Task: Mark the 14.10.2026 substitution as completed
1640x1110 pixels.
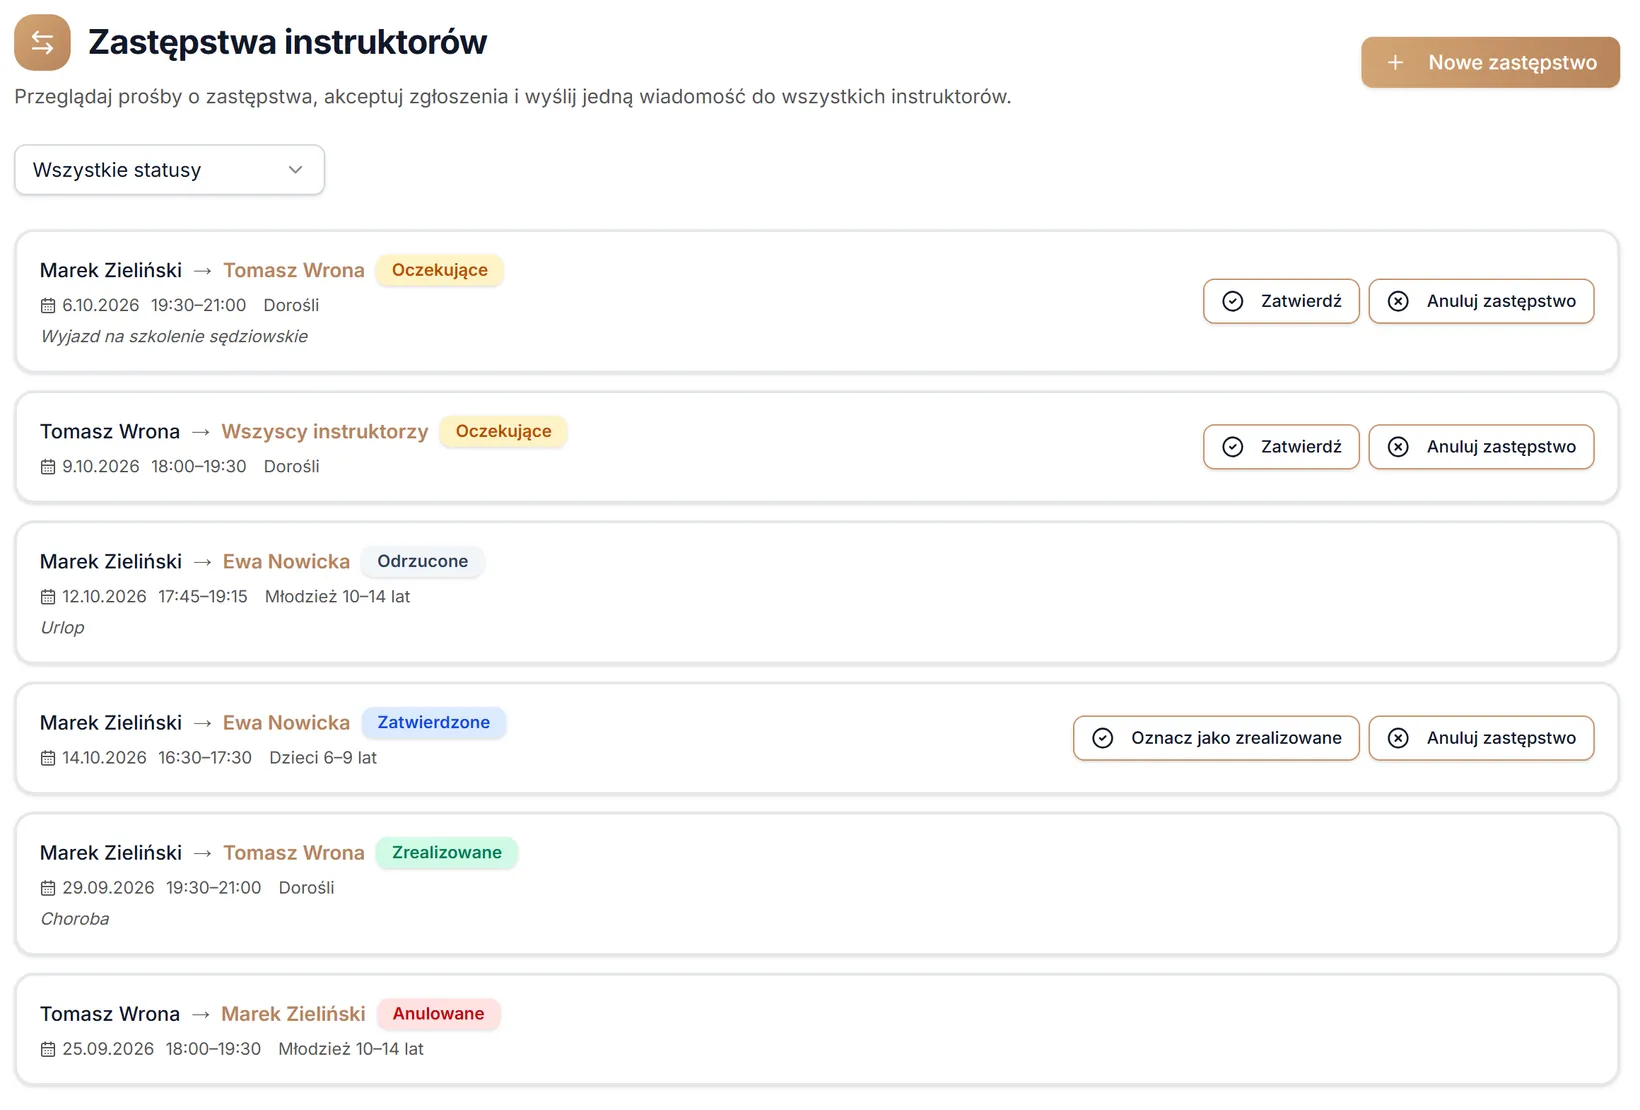Action: (1216, 738)
